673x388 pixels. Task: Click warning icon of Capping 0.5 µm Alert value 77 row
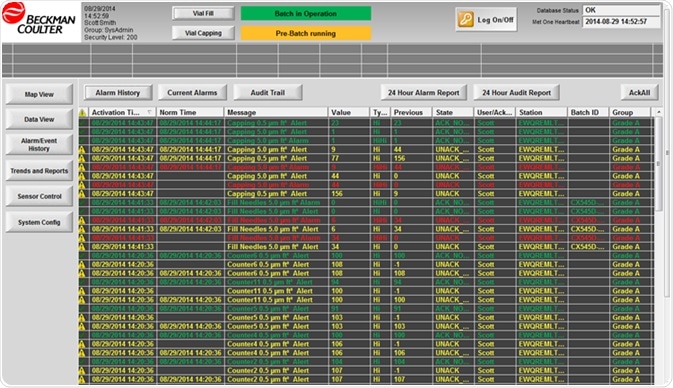coord(82,158)
